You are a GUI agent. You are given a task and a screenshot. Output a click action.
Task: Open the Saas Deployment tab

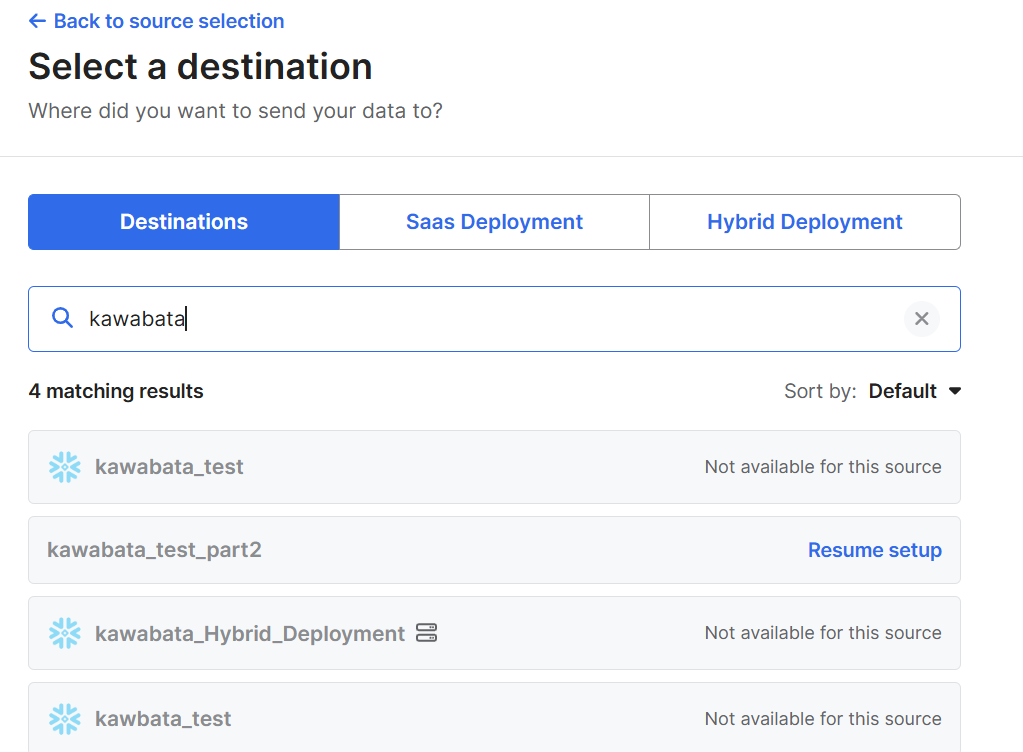[494, 222]
